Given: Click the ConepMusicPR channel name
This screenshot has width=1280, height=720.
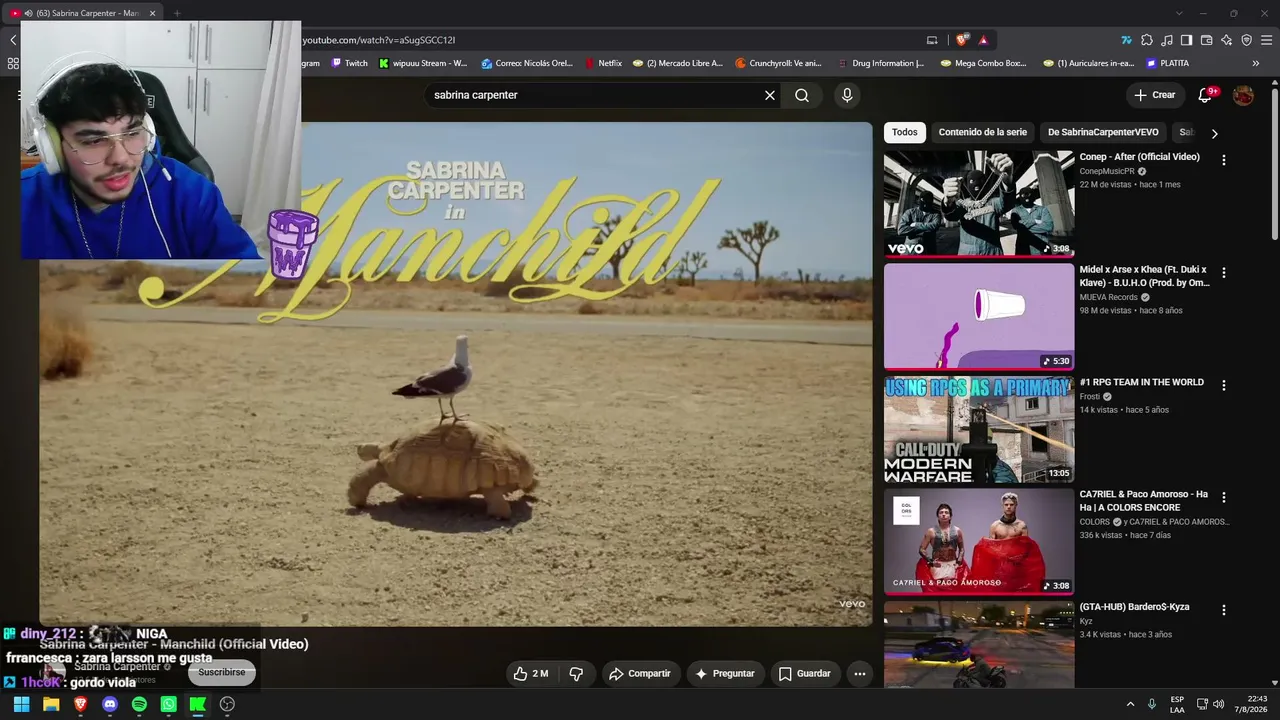Looking at the screenshot, I should click(x=1107, y=171).
